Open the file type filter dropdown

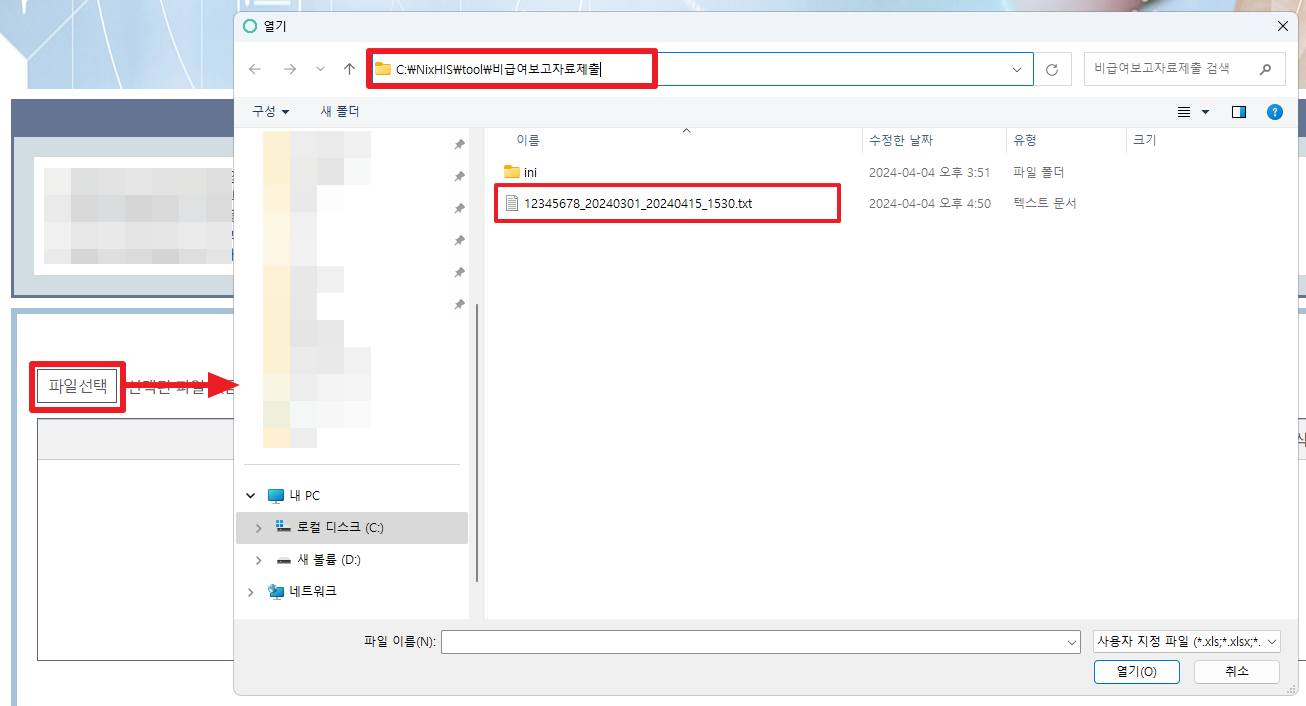1187,642
